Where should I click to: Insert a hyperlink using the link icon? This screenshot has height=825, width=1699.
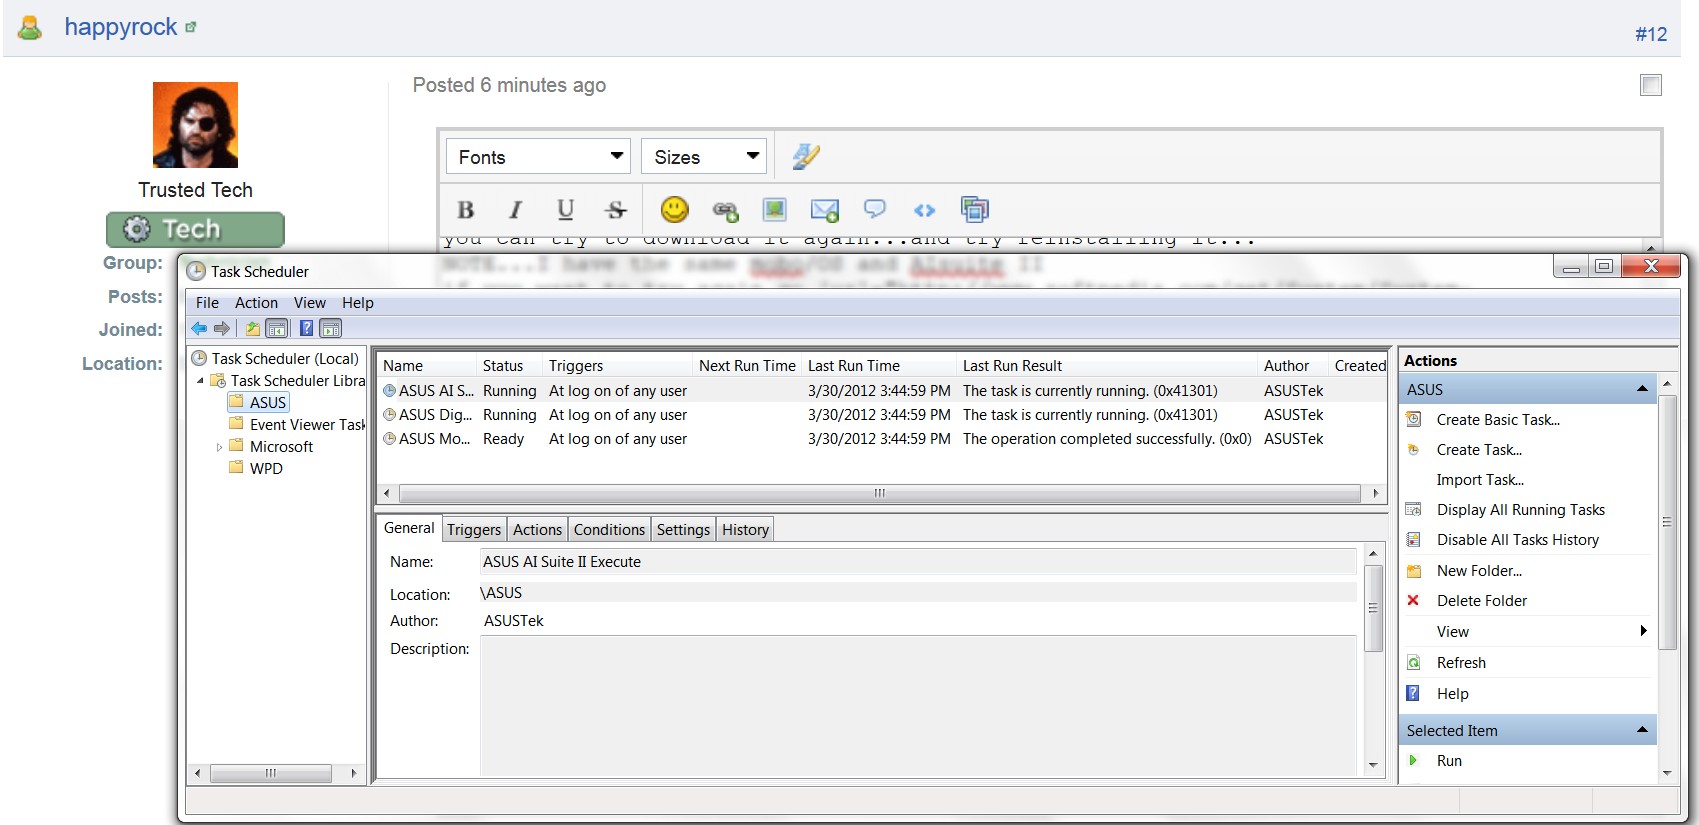point(725,210)
